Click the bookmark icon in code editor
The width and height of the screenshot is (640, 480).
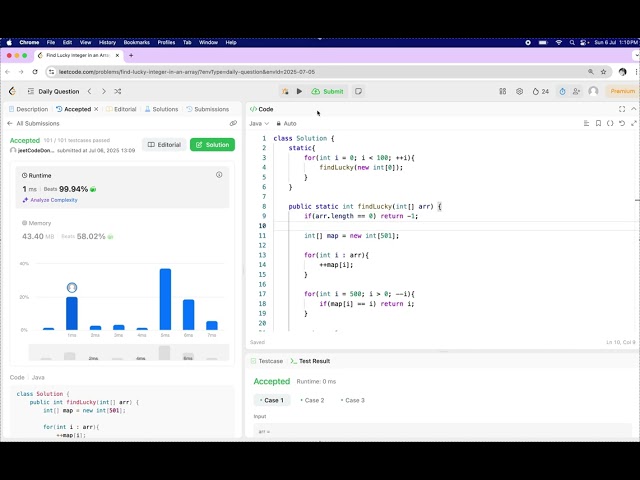pos(598,123)
